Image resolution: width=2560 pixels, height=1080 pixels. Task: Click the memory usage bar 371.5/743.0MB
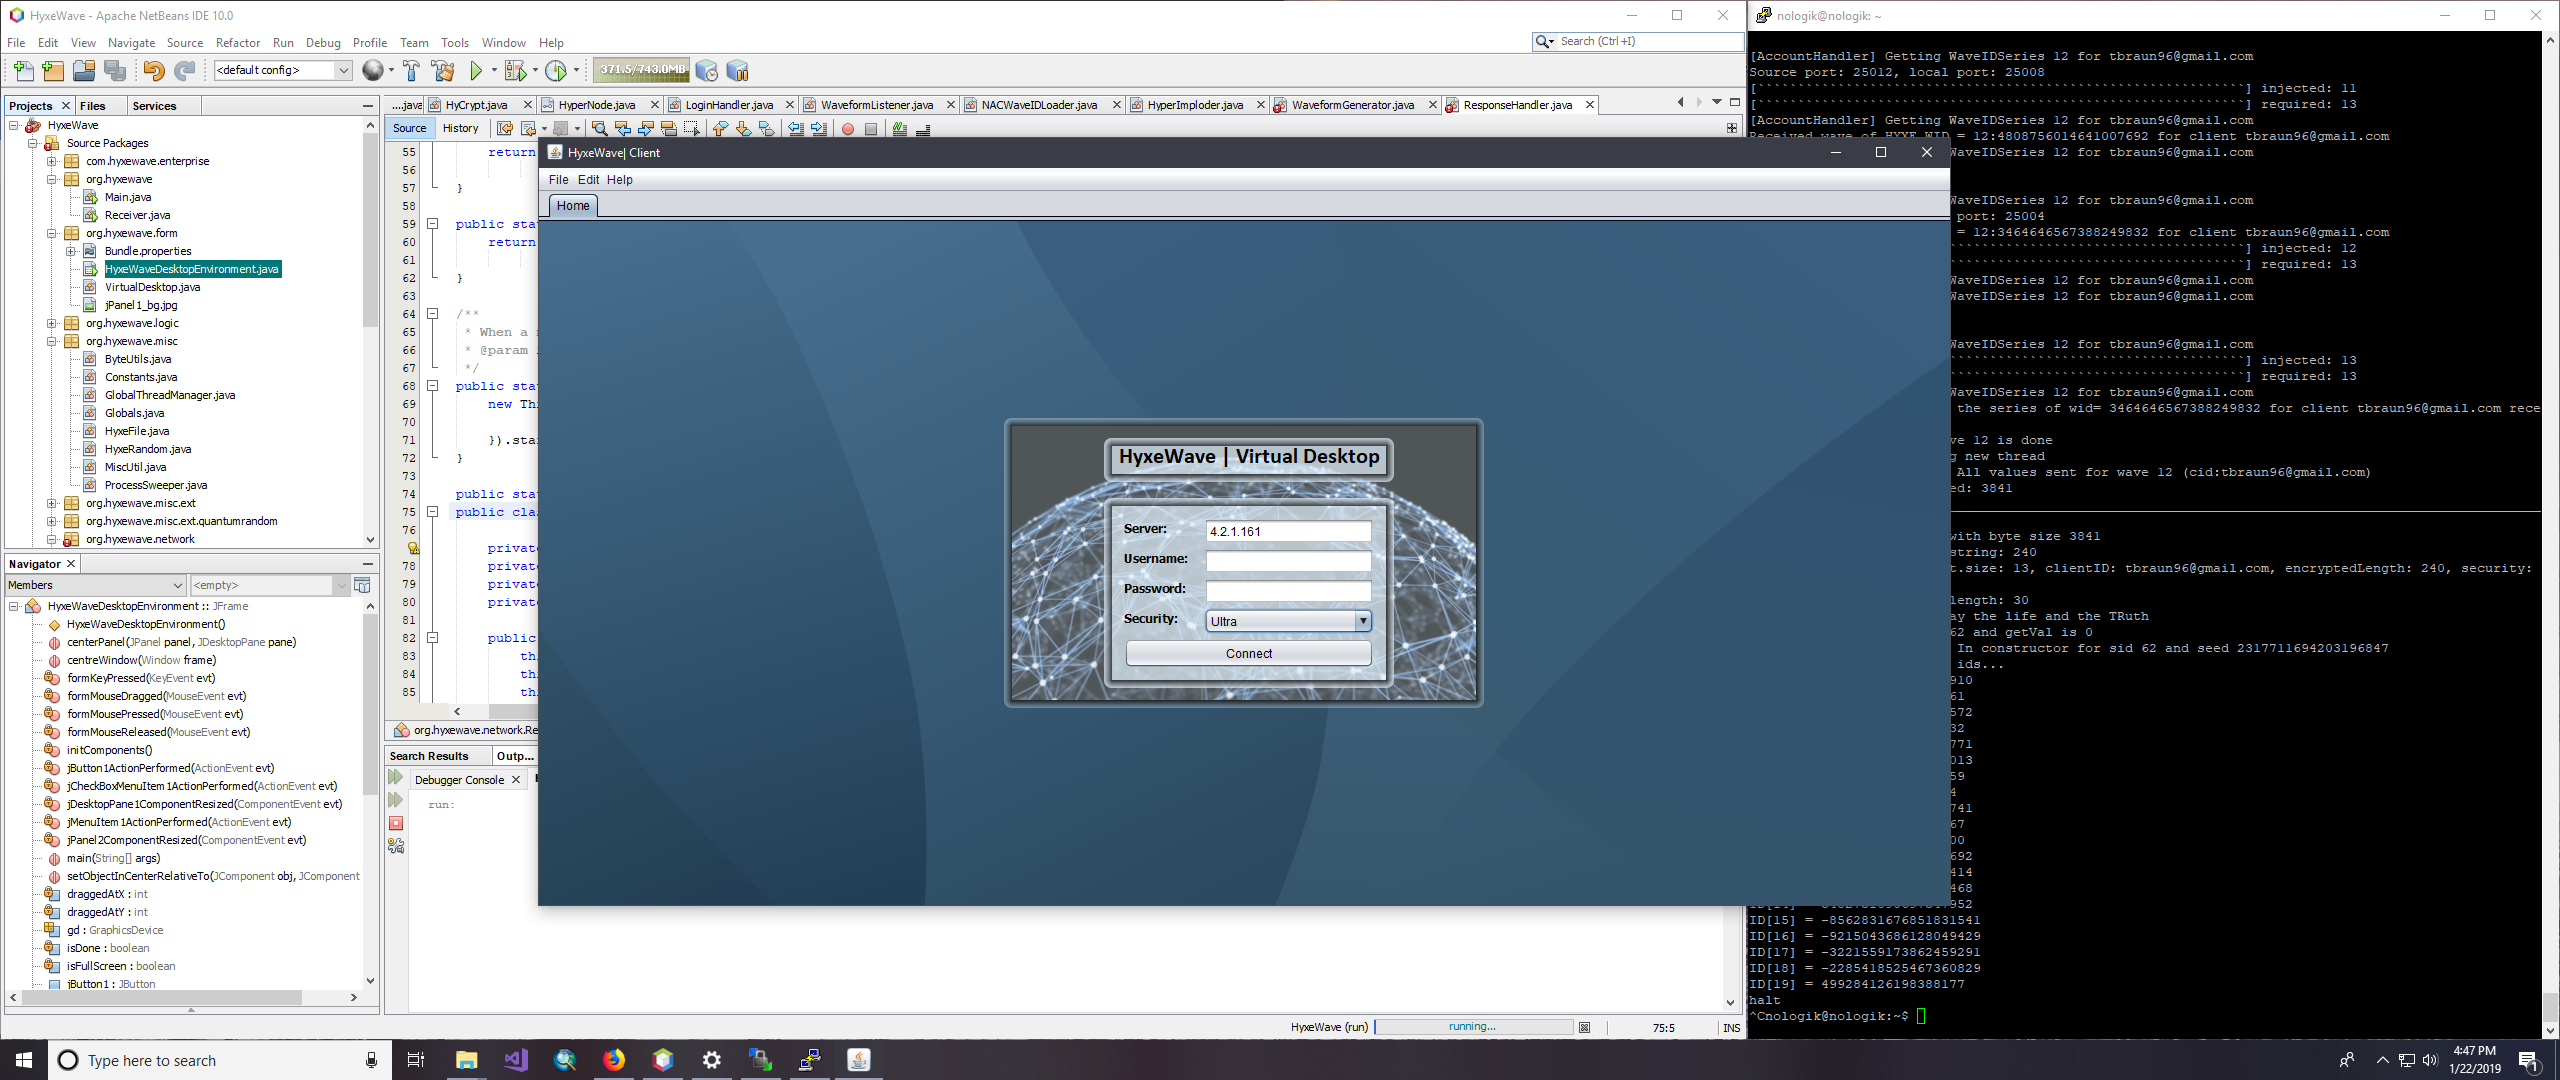[x=642, y=70]
